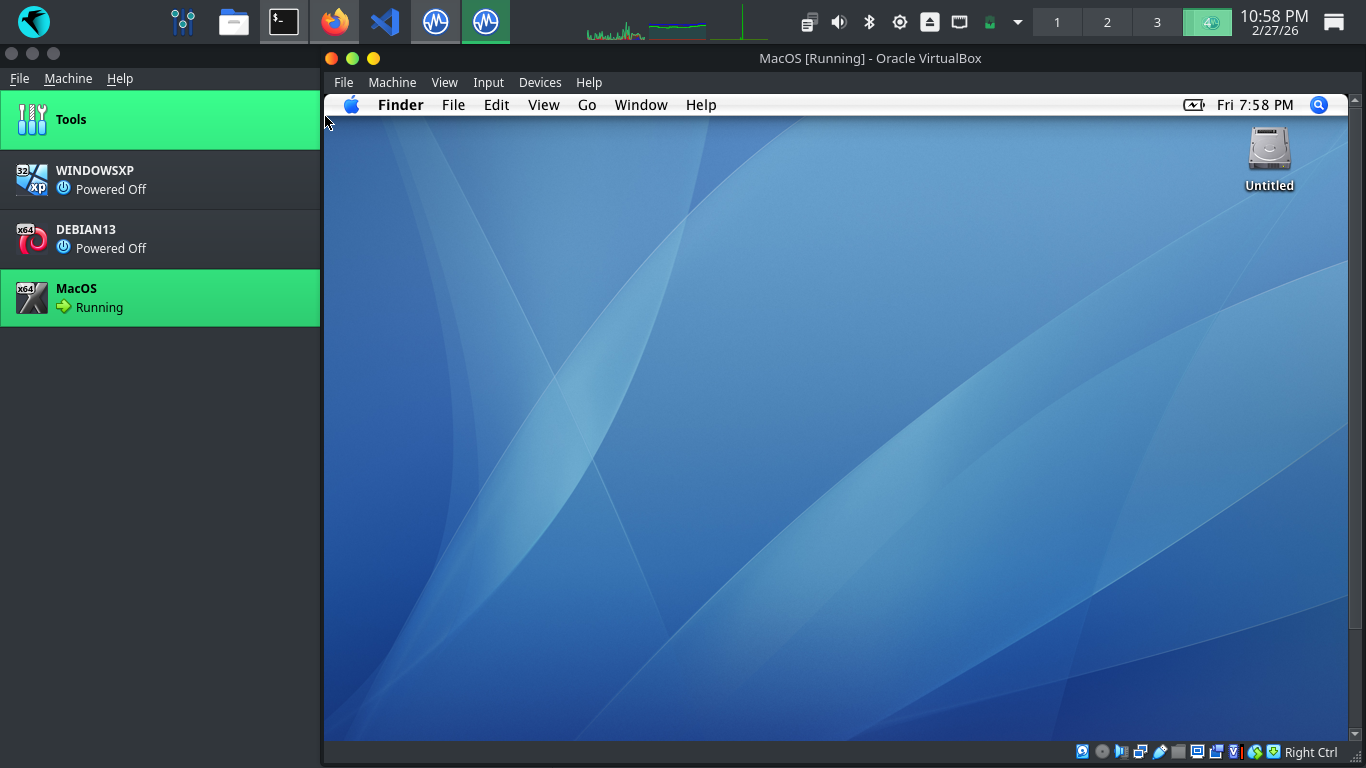
Task: Open the Finder Window menu
Action: [x=641, y=105]
